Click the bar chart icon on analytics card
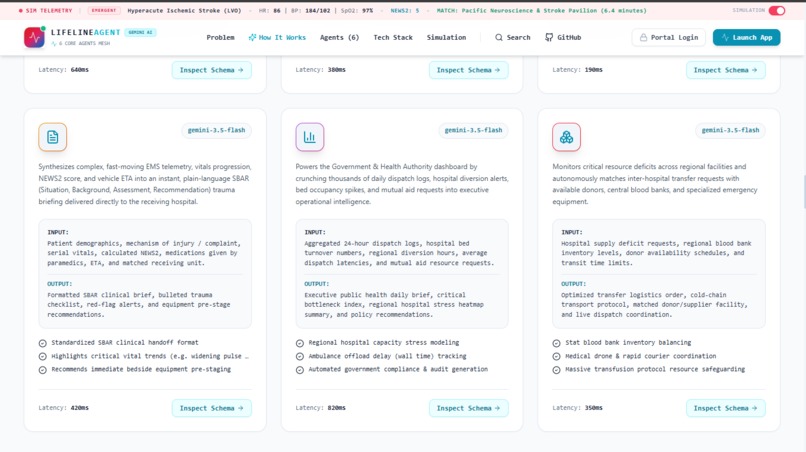The image size is (806, 452). [x=309, y=137]
